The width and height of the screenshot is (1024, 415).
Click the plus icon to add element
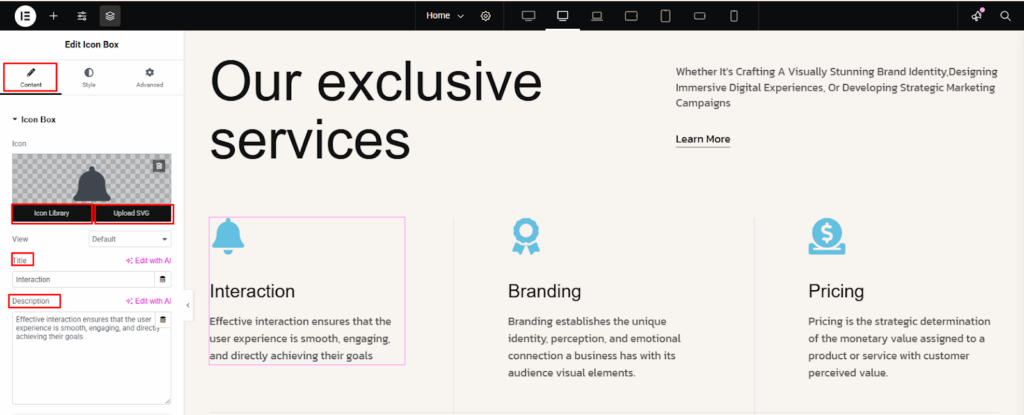pyautogui.click(x=53, y=16)
